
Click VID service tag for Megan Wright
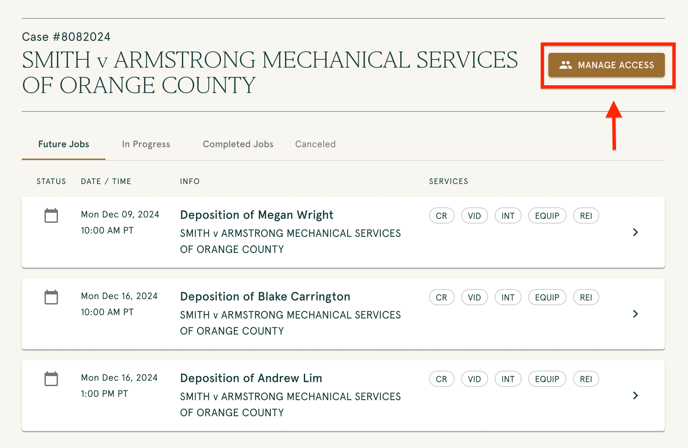pyautogui.click(x=475, y=216)
